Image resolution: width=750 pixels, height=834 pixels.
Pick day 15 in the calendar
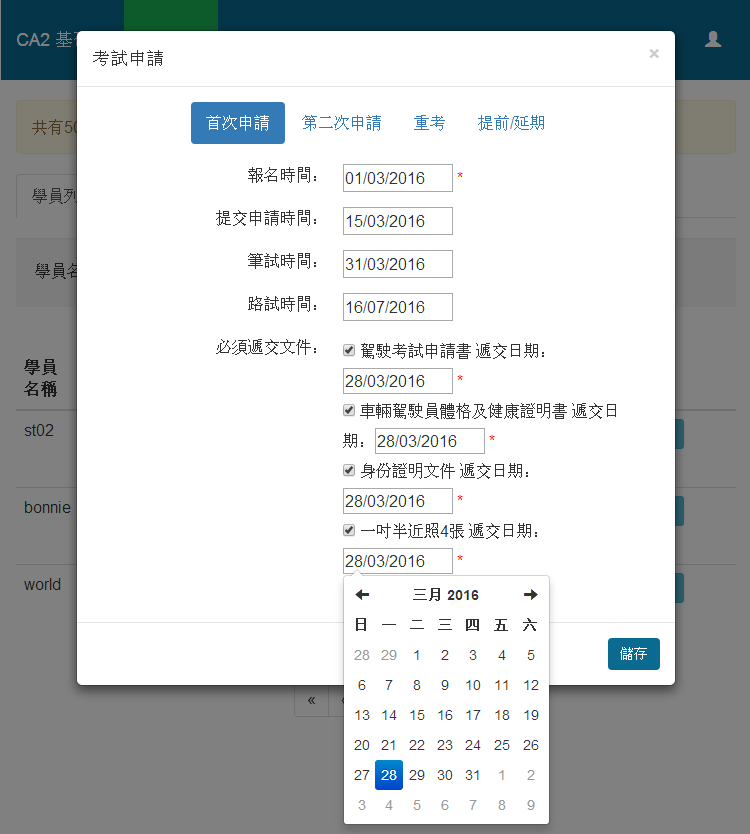[417, 715]
